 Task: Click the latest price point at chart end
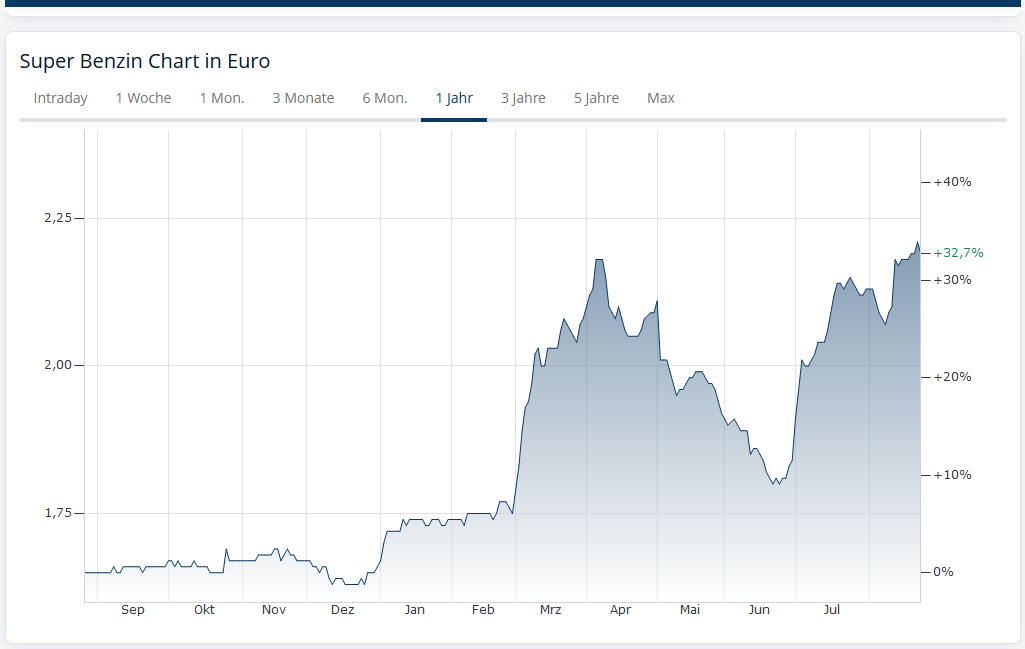pos(920,252)
